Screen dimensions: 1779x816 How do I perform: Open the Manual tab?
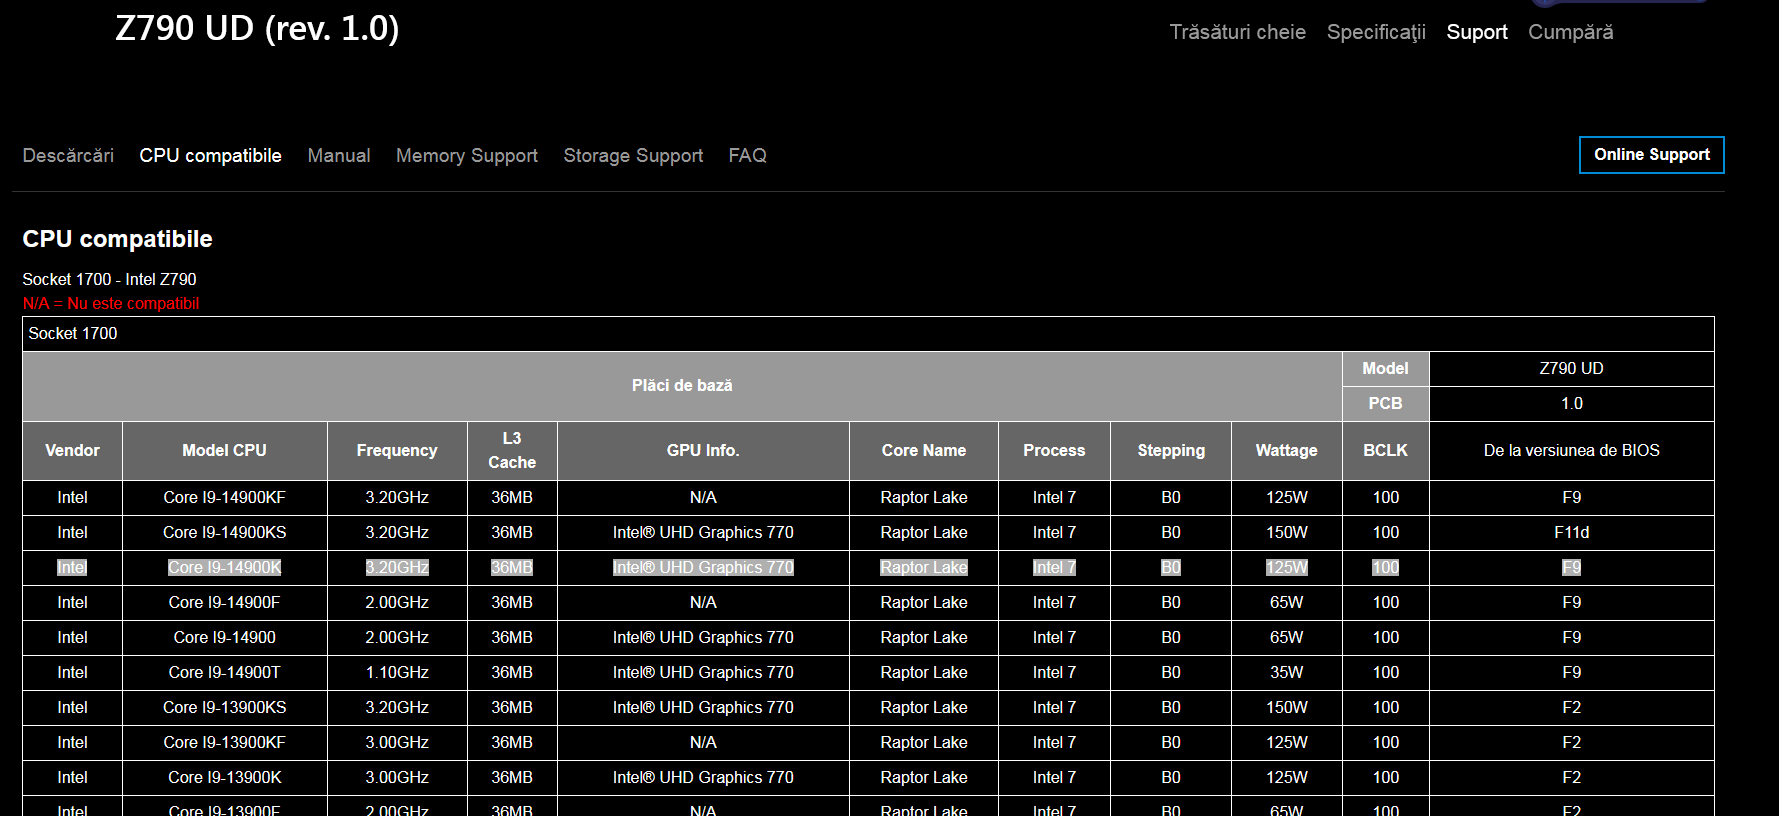[x=339, y=155]
